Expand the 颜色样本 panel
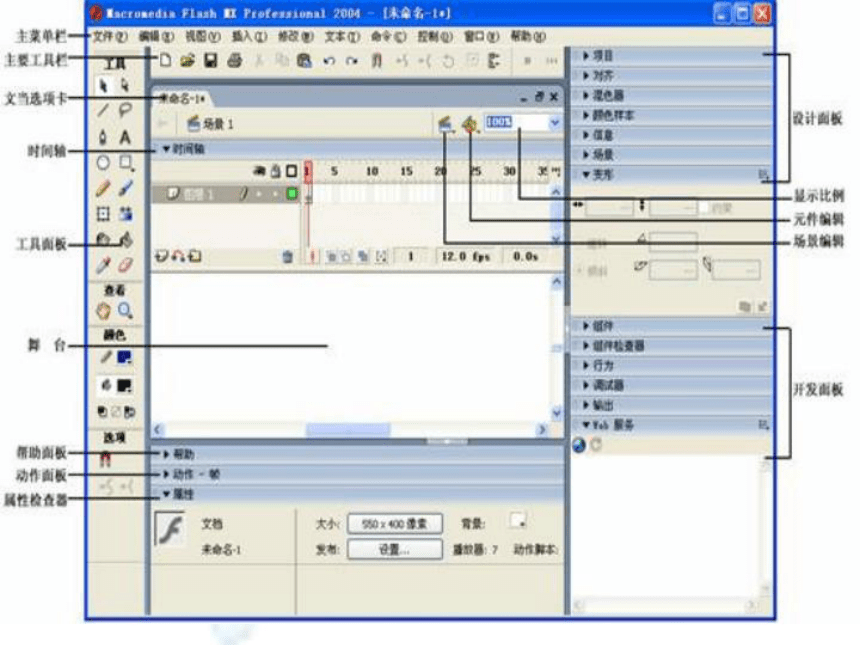 pos(672,115)
